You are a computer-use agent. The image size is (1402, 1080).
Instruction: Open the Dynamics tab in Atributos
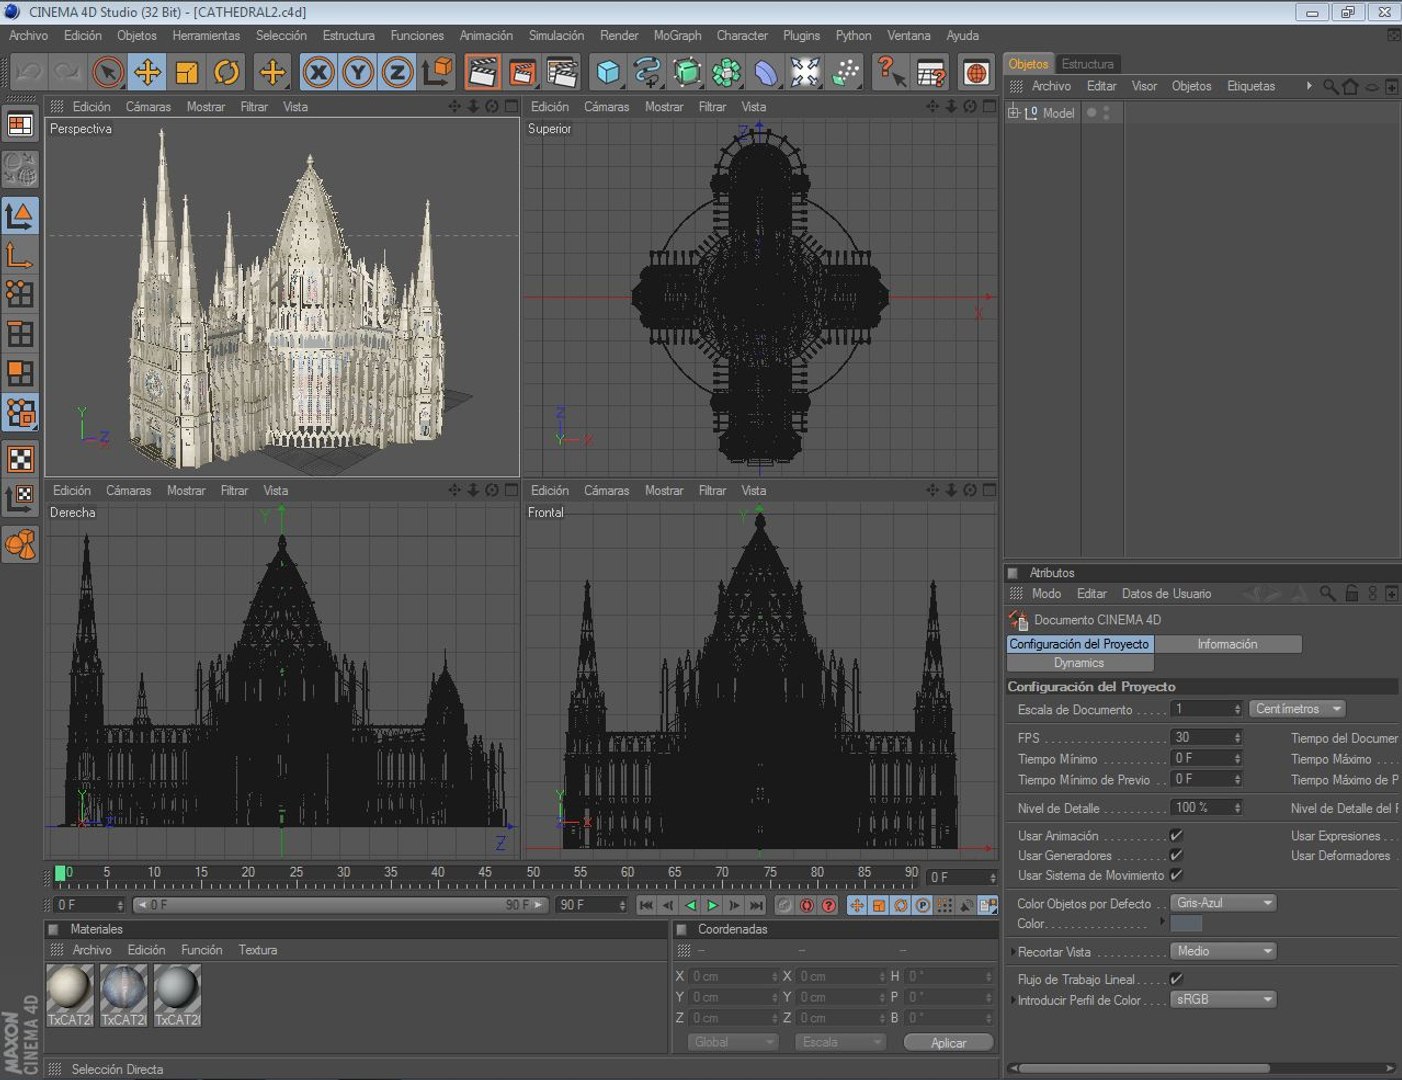click(1079, 663)
